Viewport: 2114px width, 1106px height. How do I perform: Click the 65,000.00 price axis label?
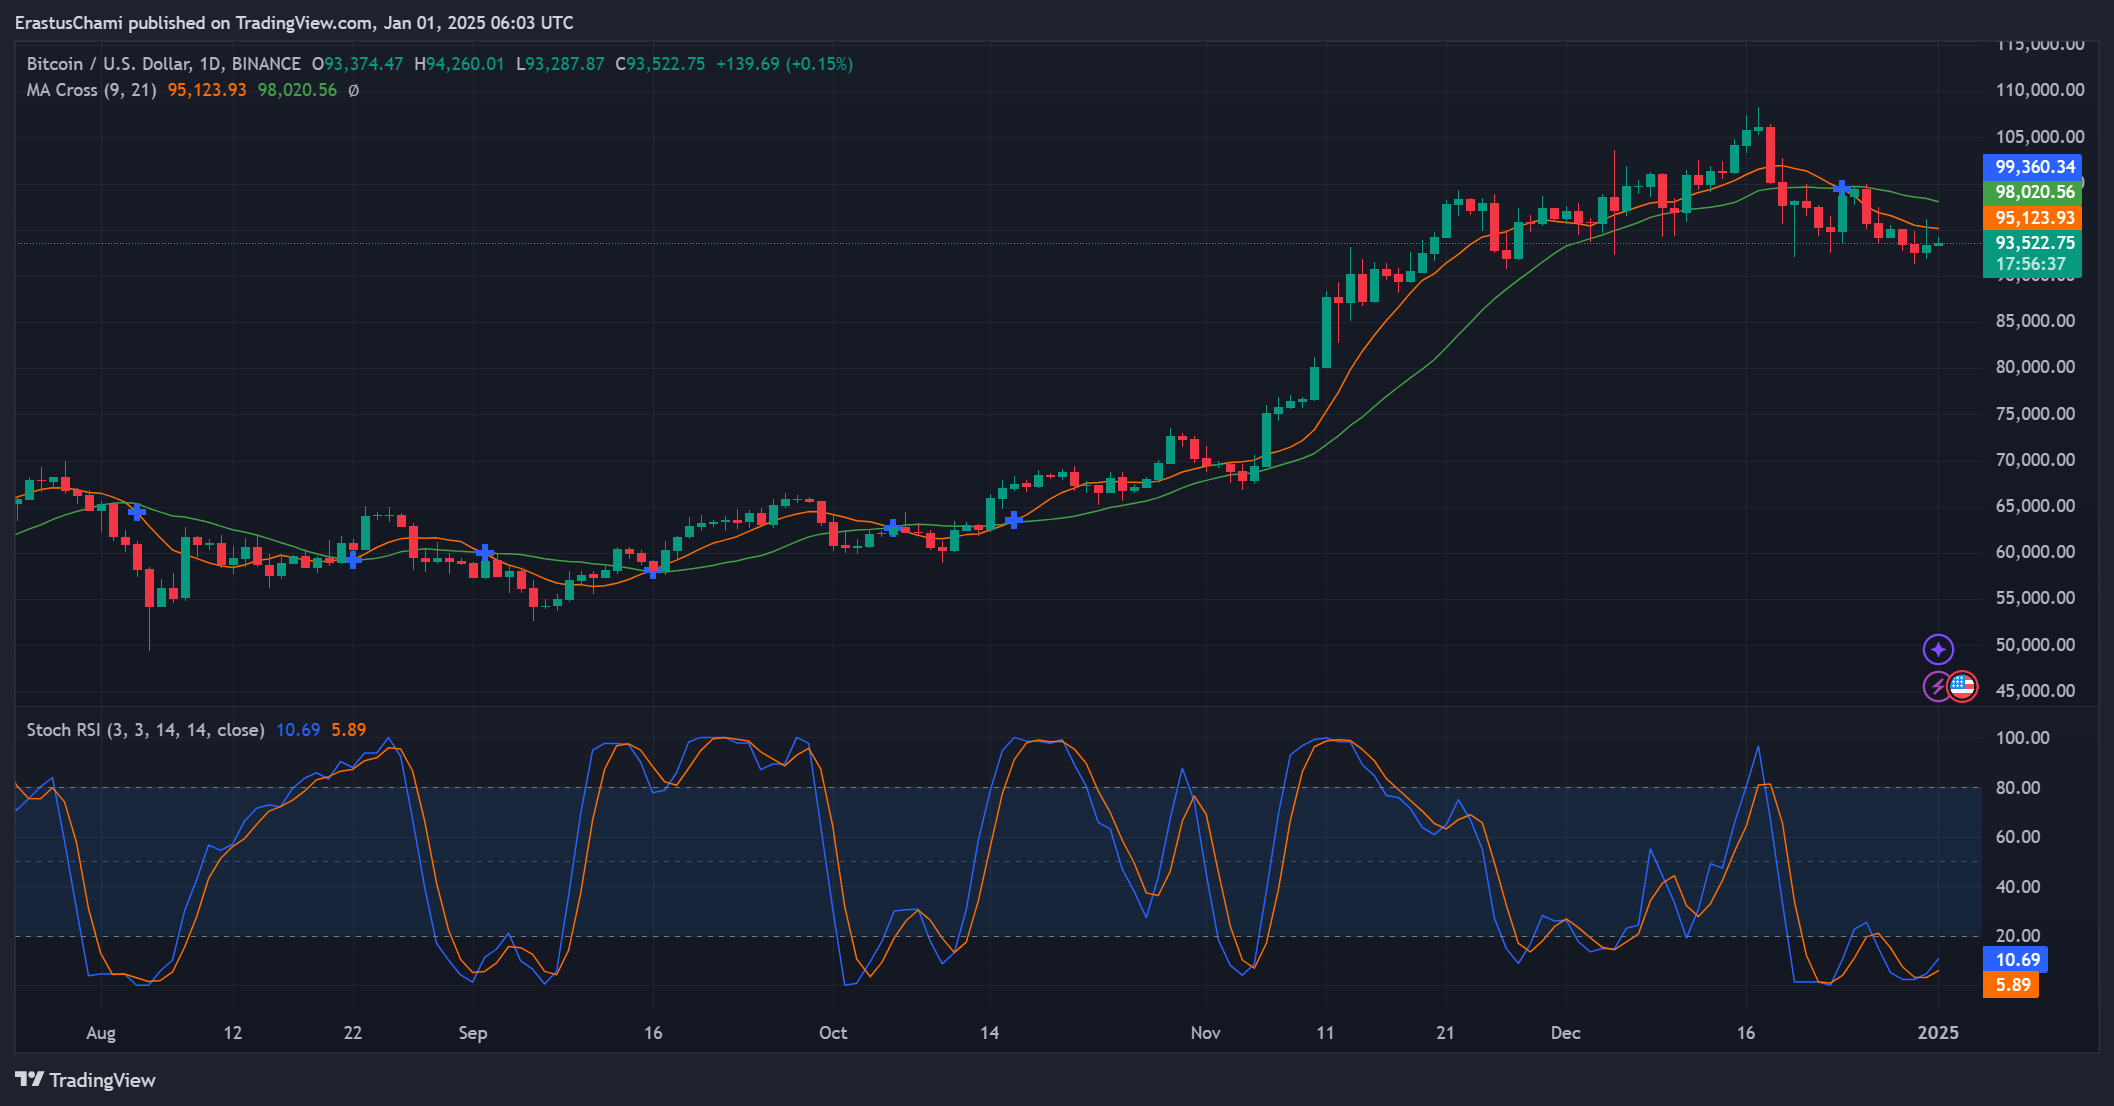click(2035, 506)
